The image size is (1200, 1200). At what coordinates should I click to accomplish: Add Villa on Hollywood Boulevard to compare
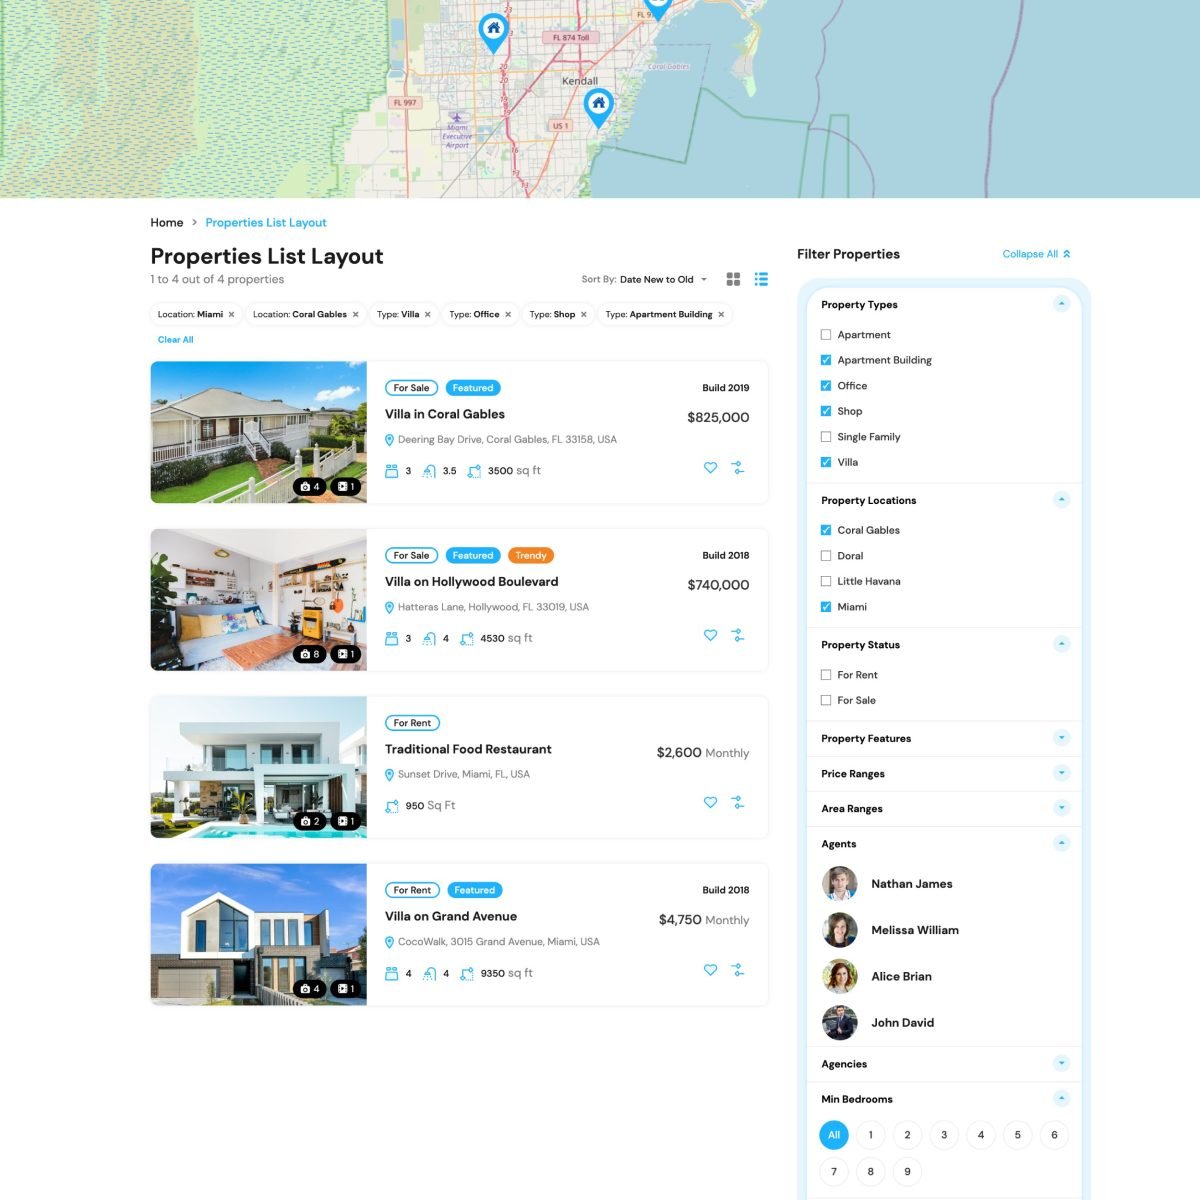pos(737,635)
